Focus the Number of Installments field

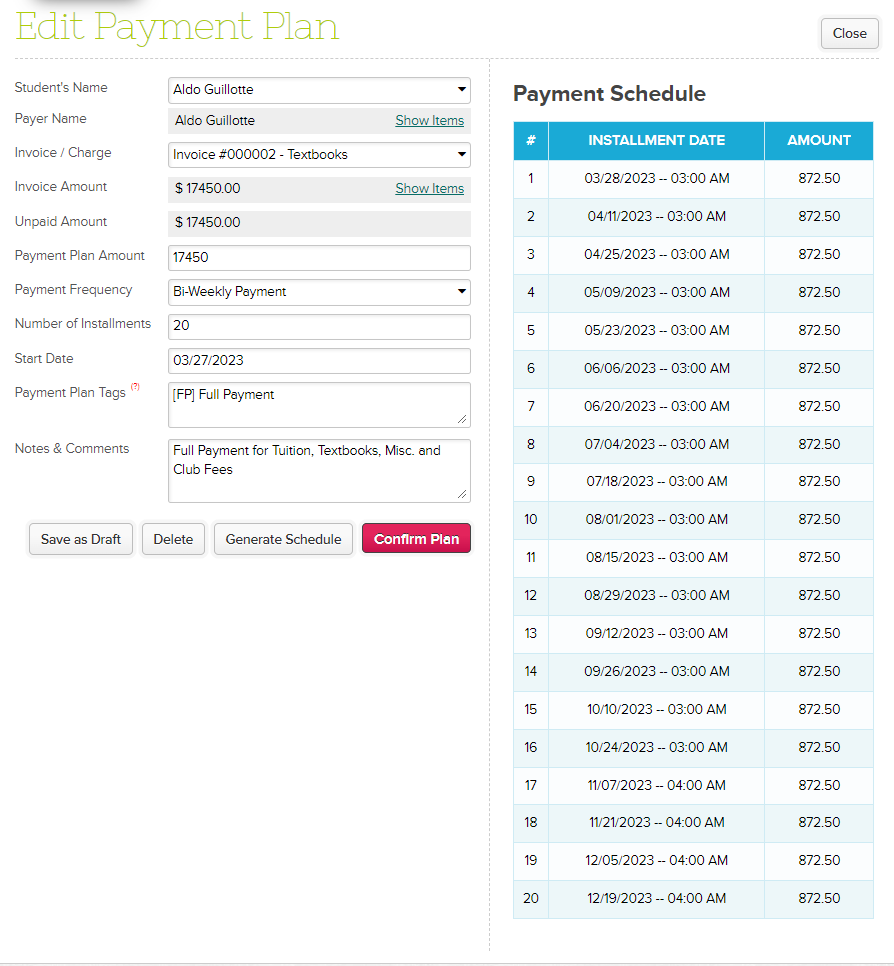click(x=319, y=327)
